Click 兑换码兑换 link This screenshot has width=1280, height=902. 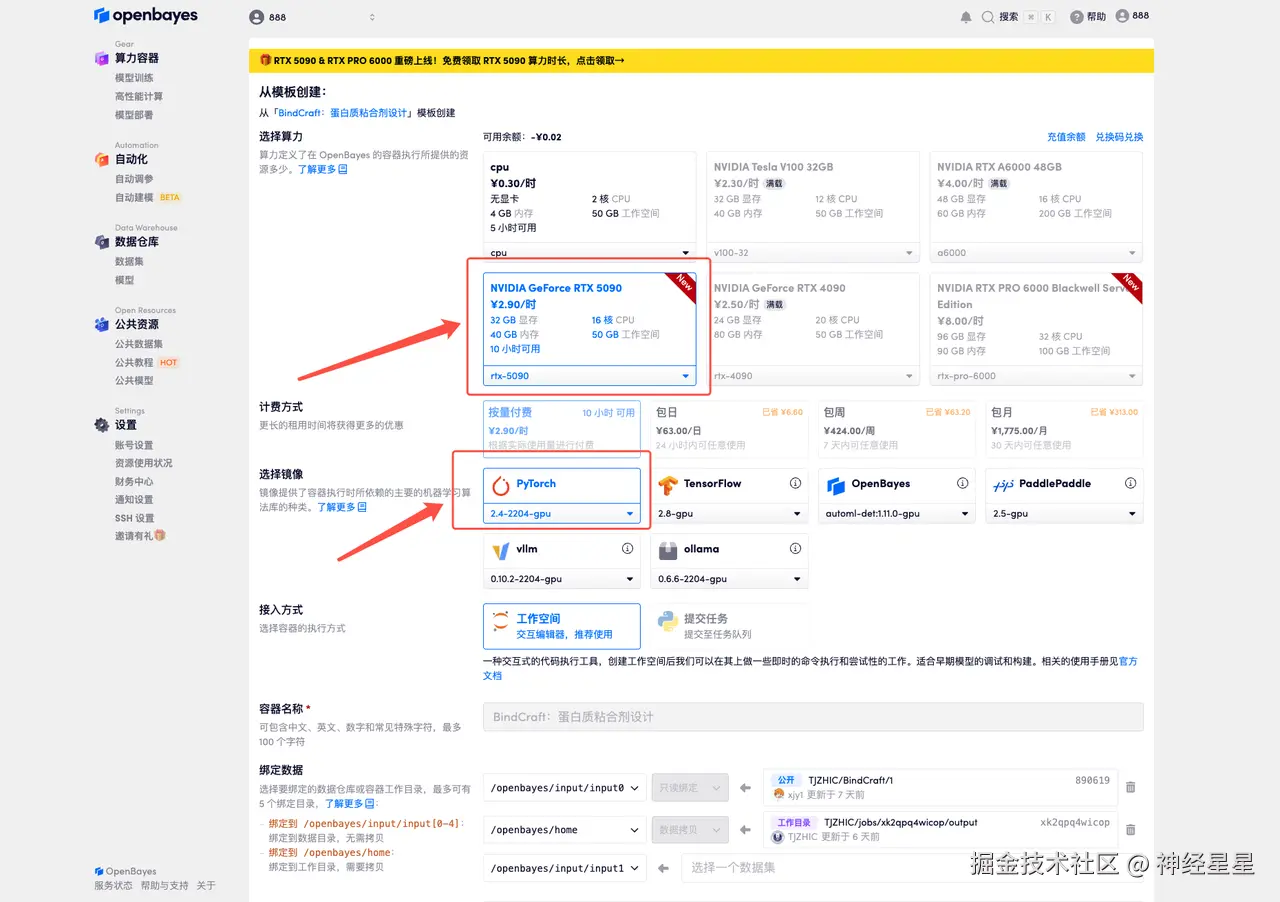tap(1119, 137)
